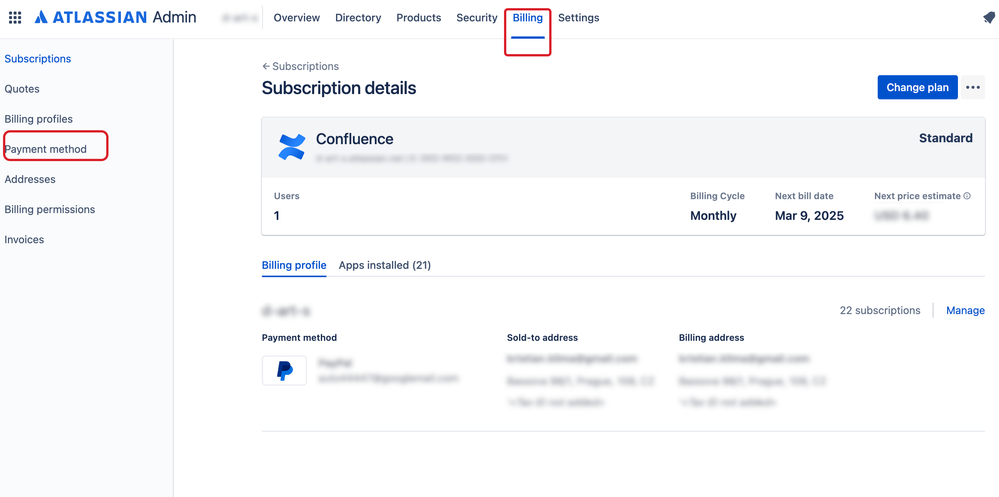Click the Manage link
999x497 pixels.
[x=965, y=310]
